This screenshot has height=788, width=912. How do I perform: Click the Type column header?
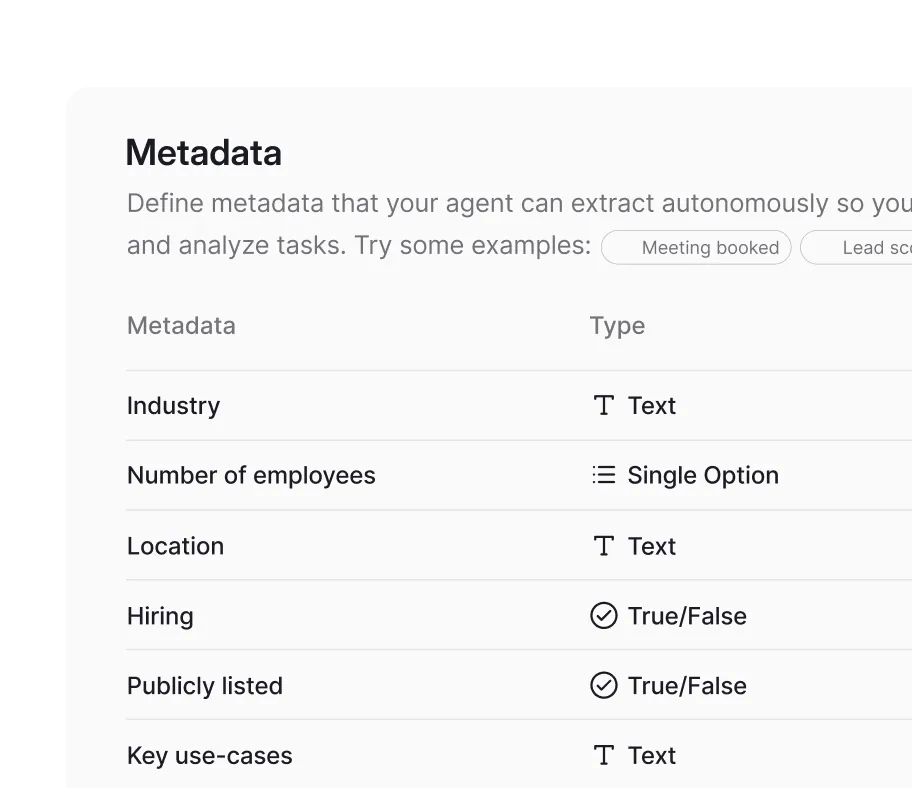coord(617,326)
